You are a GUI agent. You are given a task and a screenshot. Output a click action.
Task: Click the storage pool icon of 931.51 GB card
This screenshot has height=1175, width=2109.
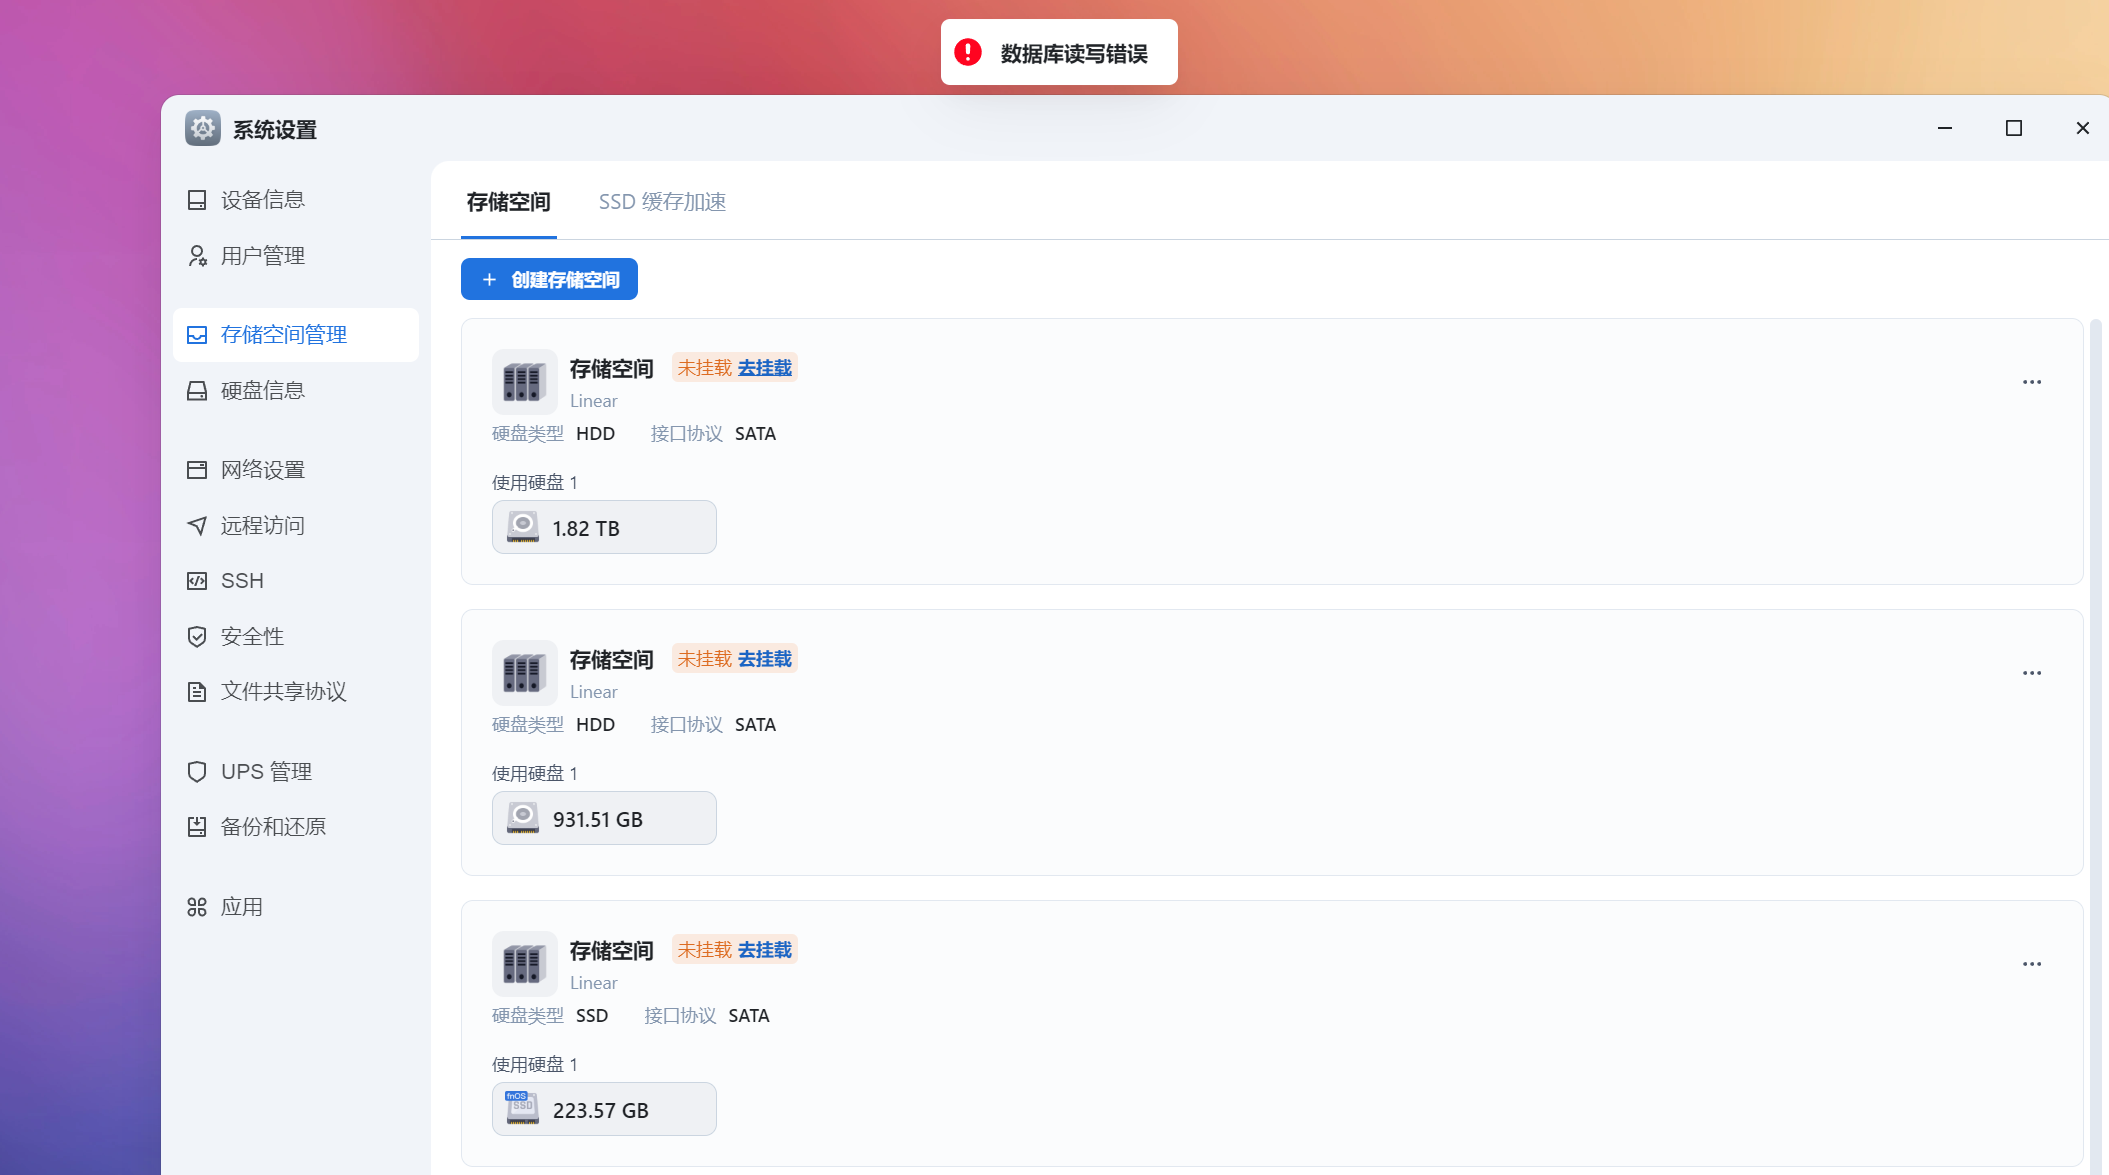pyautogui.click(x=524, y=673)
